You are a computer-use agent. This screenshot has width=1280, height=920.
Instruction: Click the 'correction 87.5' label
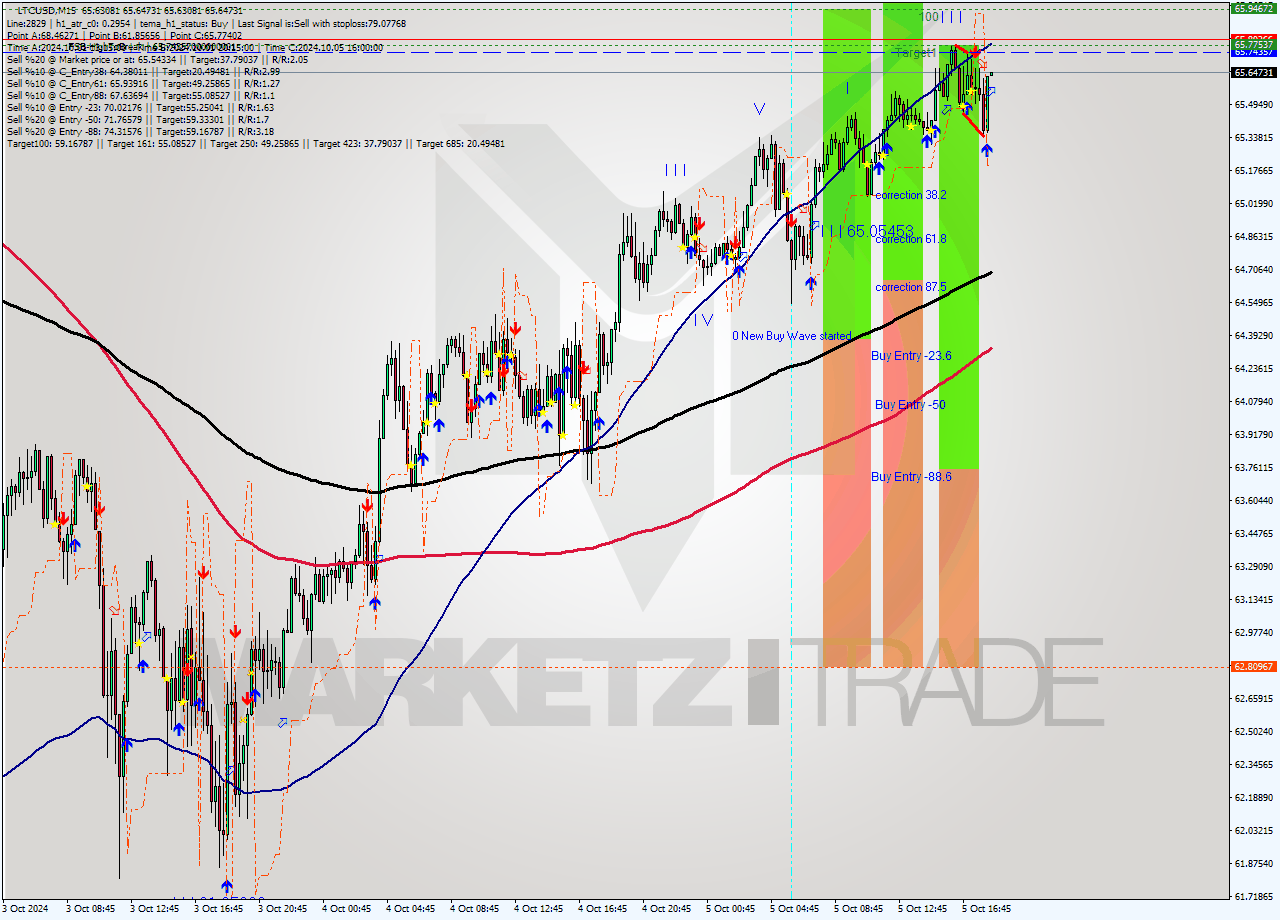point(910,287)
